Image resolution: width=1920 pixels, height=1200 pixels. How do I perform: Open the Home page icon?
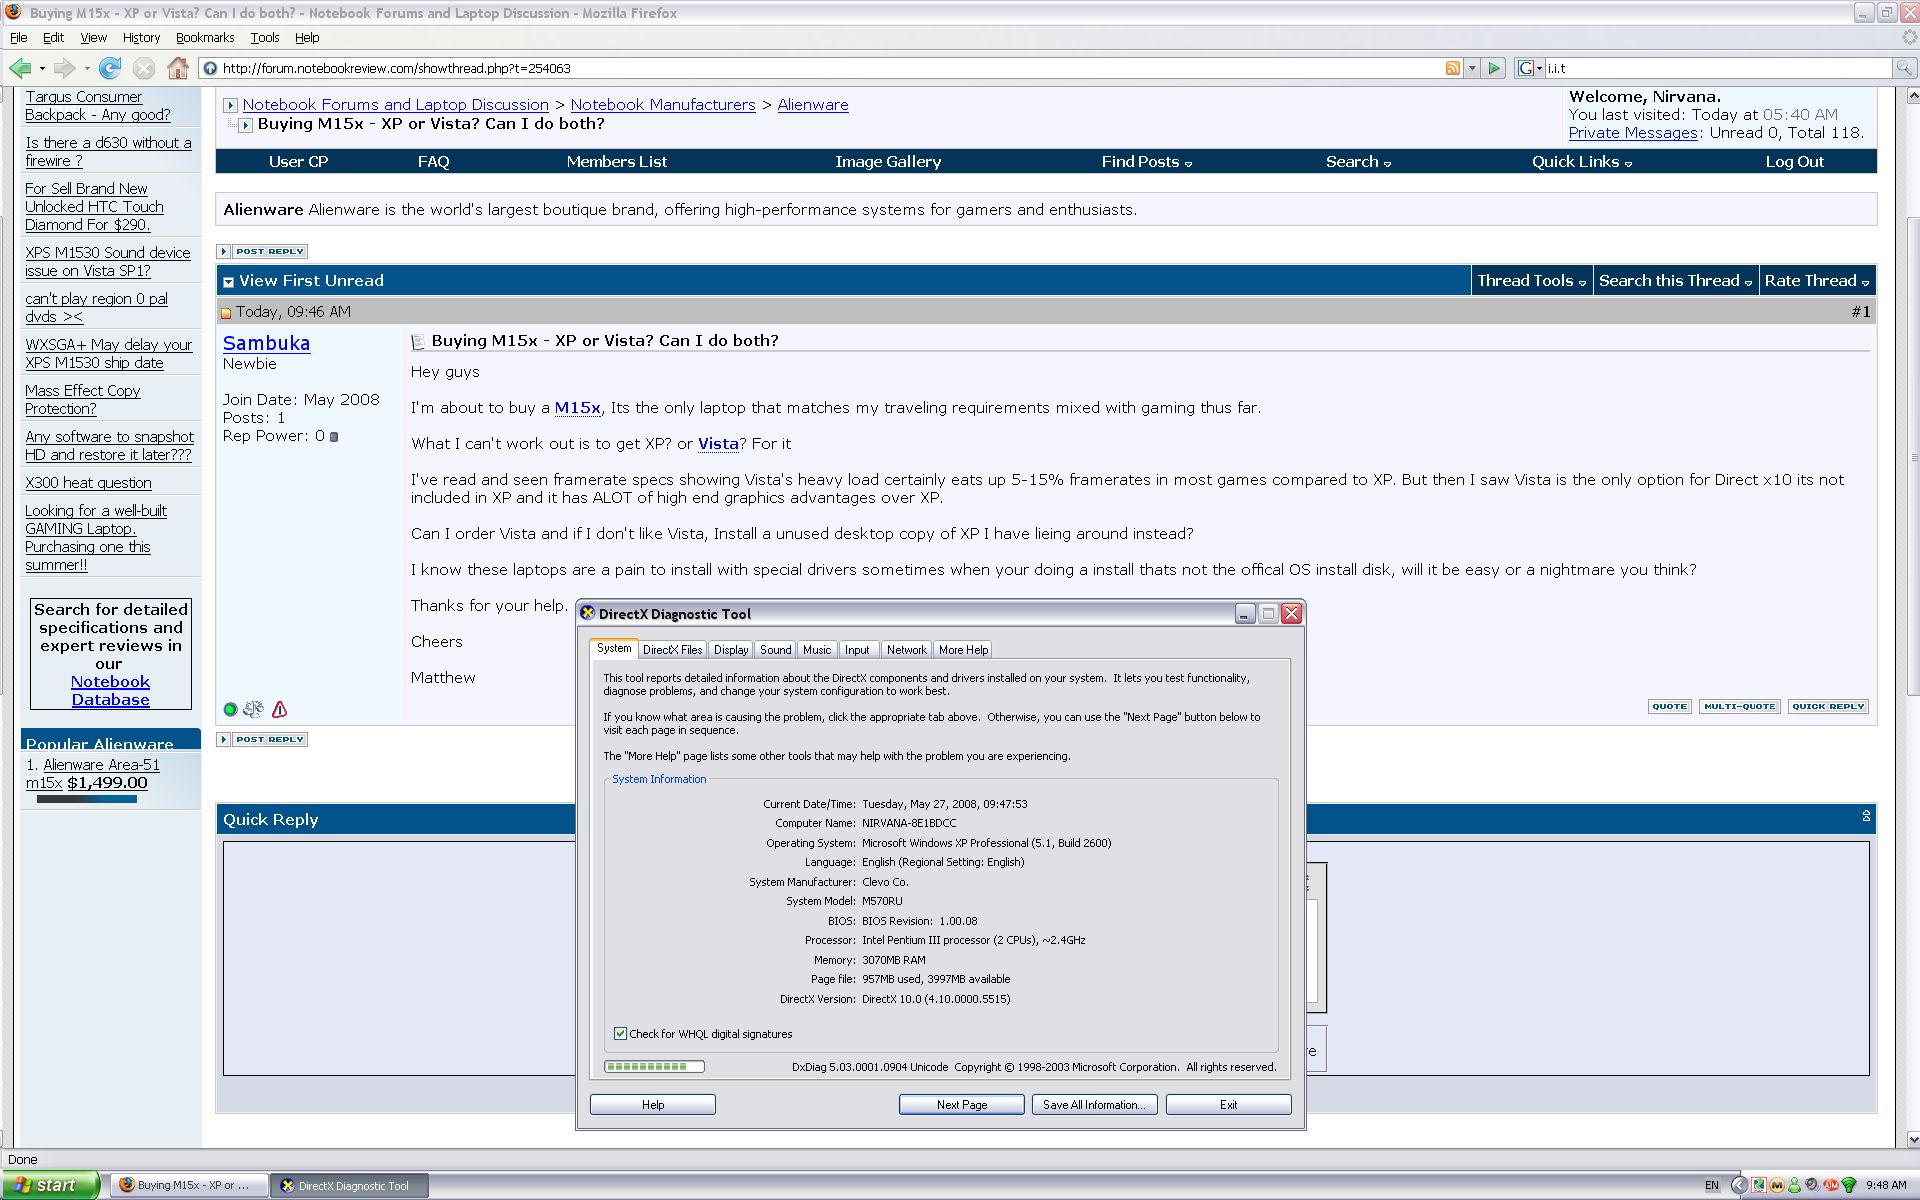(x=178, y=68)
